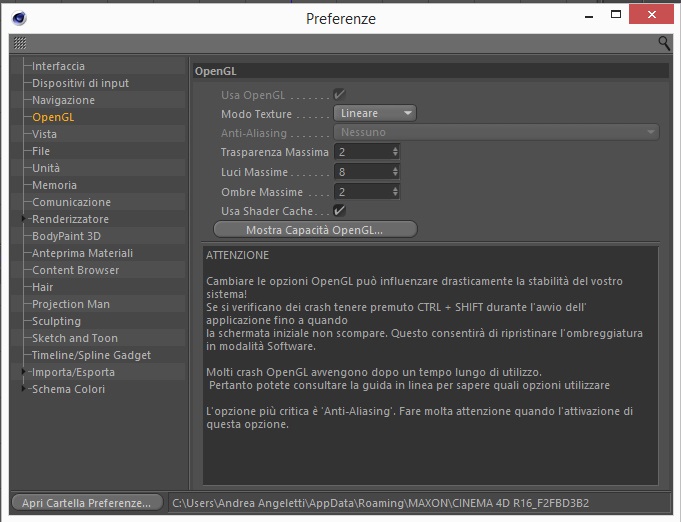681x522 pixels.
Task: Minimize the Preferenze window
Action: (589, 17)
